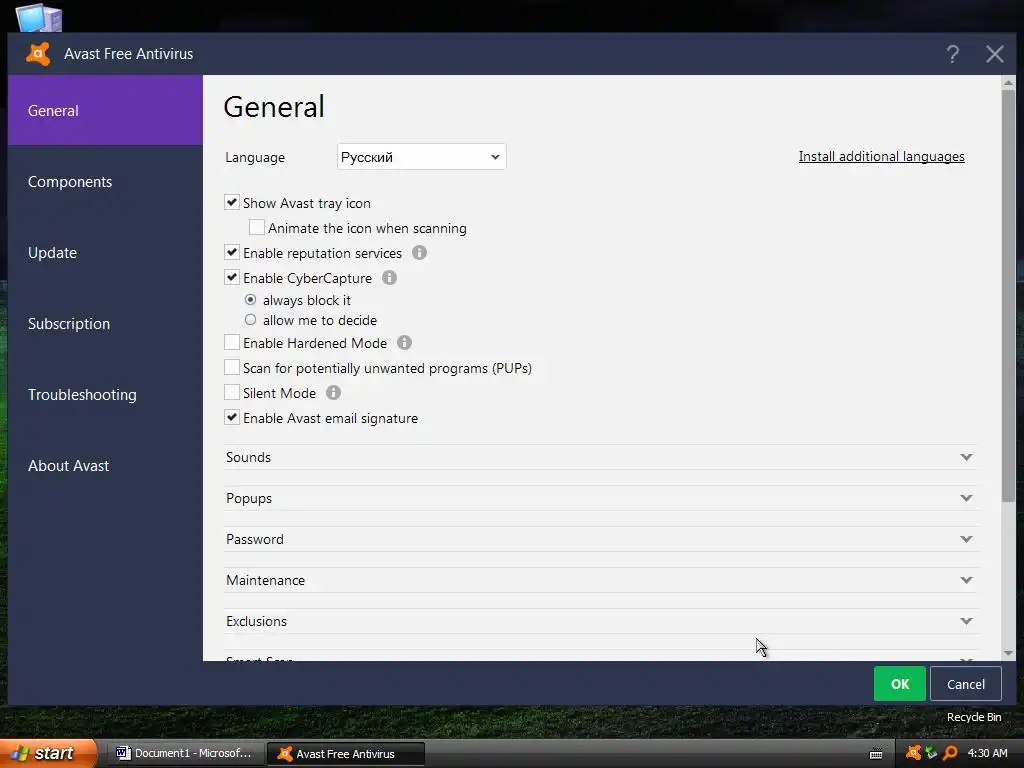
Task: Click info icon beside Enable CyberCapture
Action: coord(389,278)
